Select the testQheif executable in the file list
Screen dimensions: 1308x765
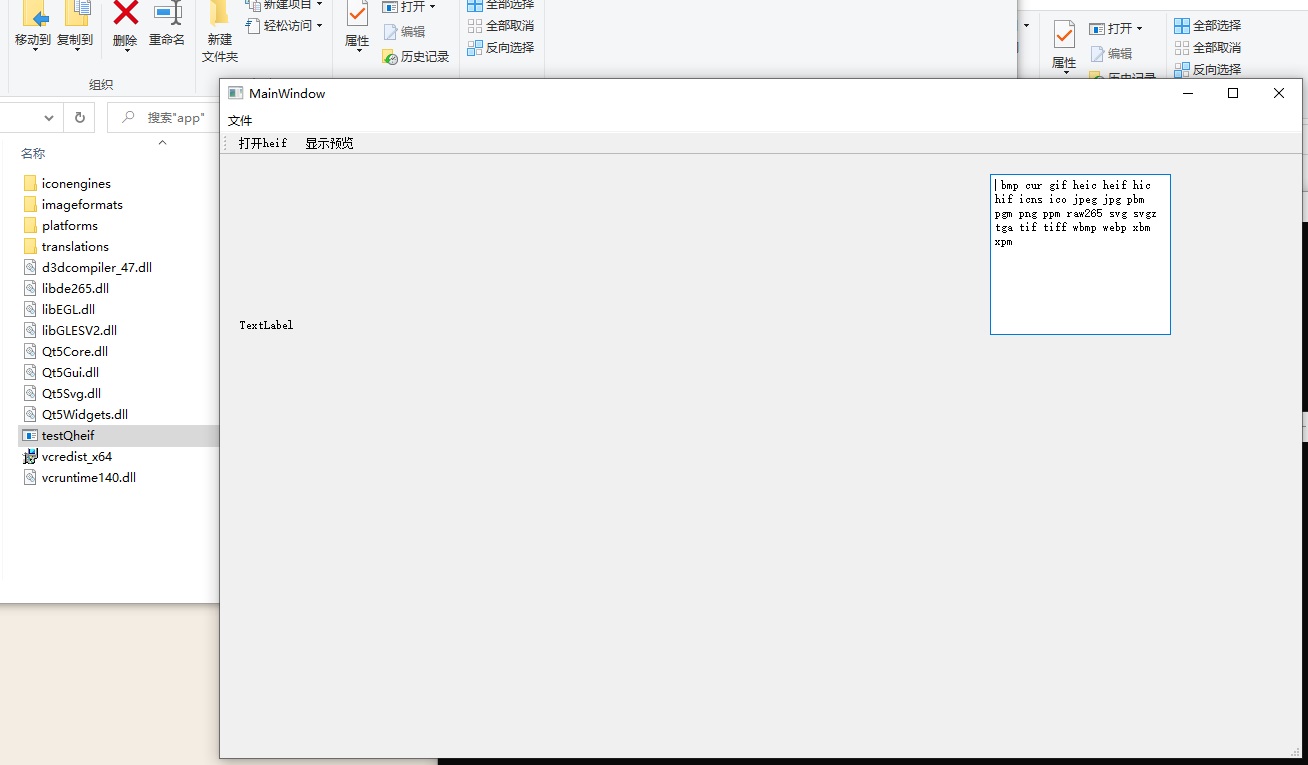point(70,435)
